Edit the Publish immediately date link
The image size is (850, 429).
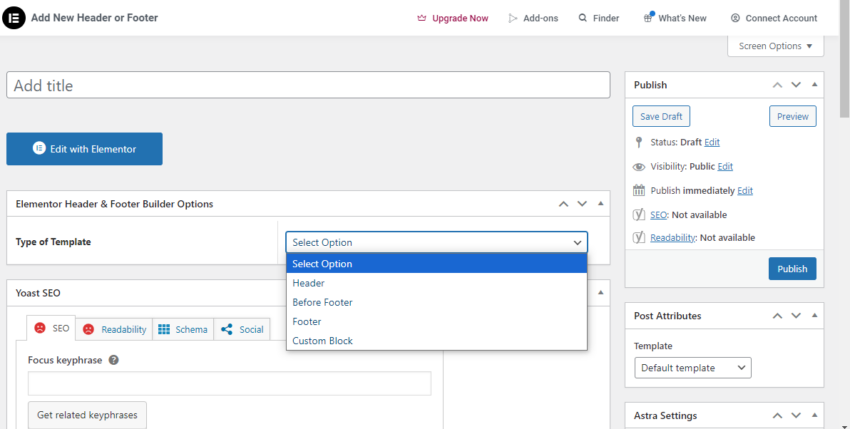[x=745, y=190]
